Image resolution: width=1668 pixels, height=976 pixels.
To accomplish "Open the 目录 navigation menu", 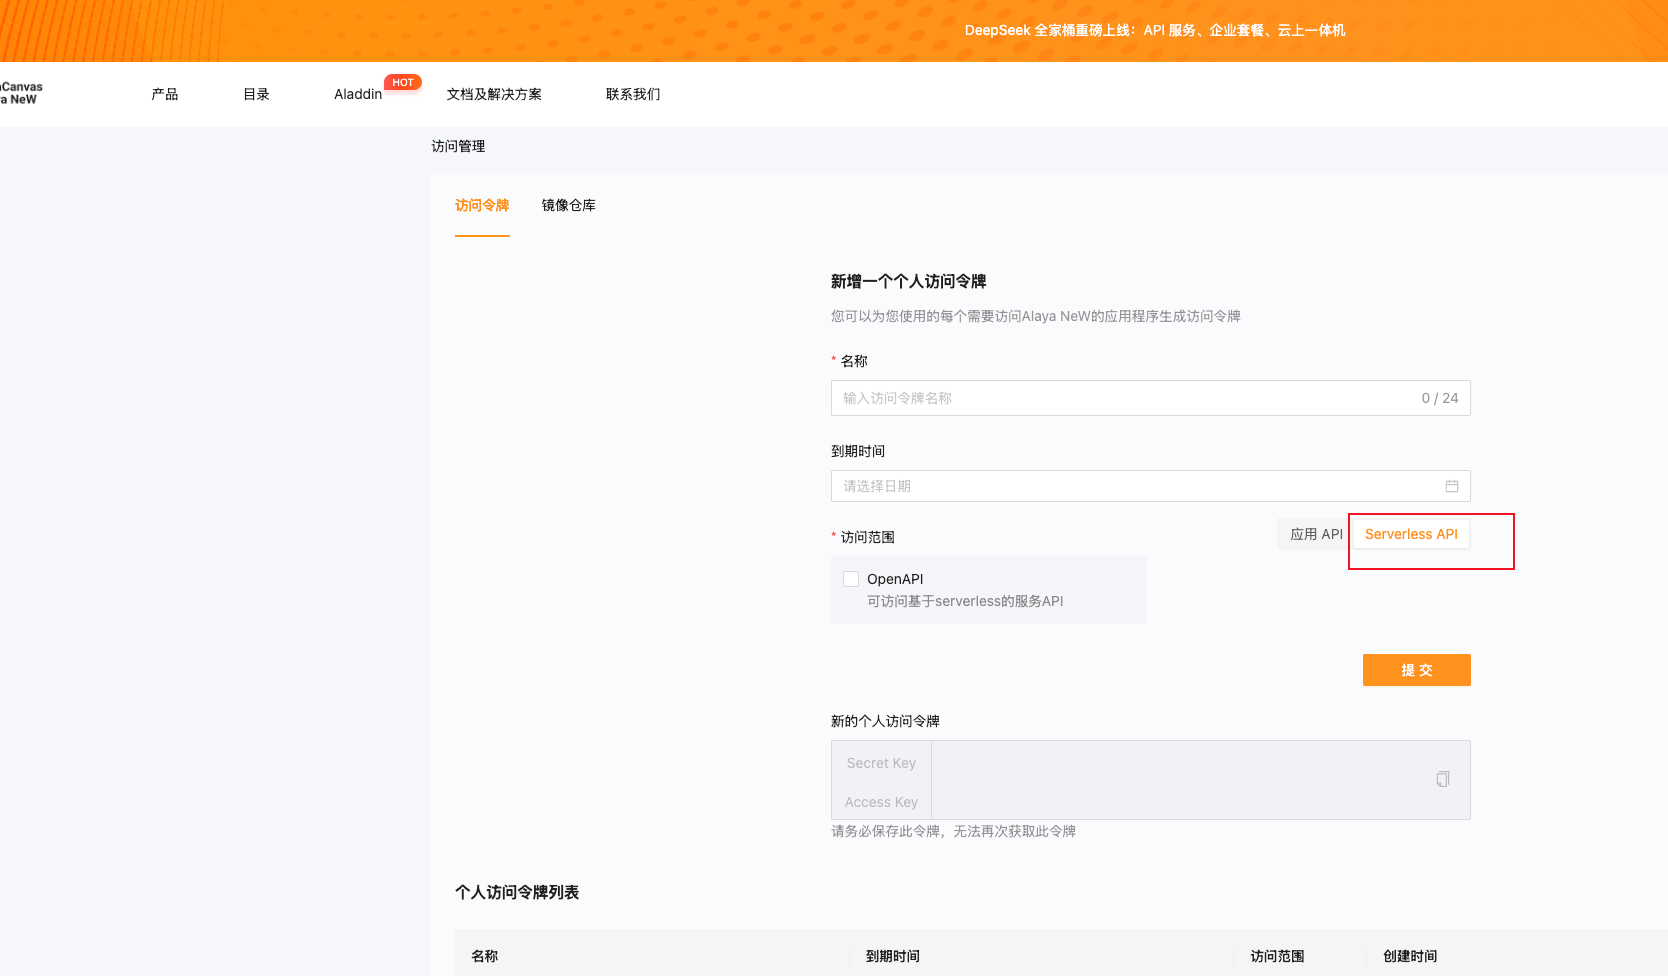I will pos(257,94).
